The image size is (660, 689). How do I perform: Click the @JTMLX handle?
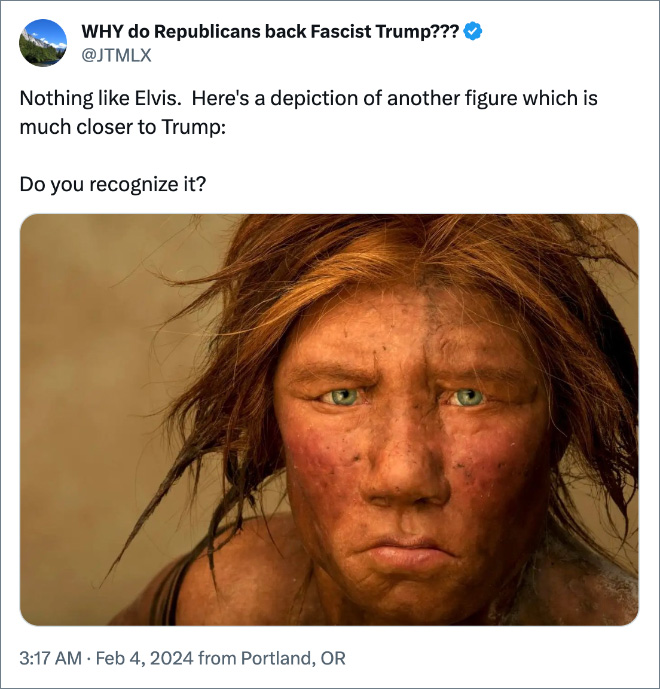tap(115, 56)
